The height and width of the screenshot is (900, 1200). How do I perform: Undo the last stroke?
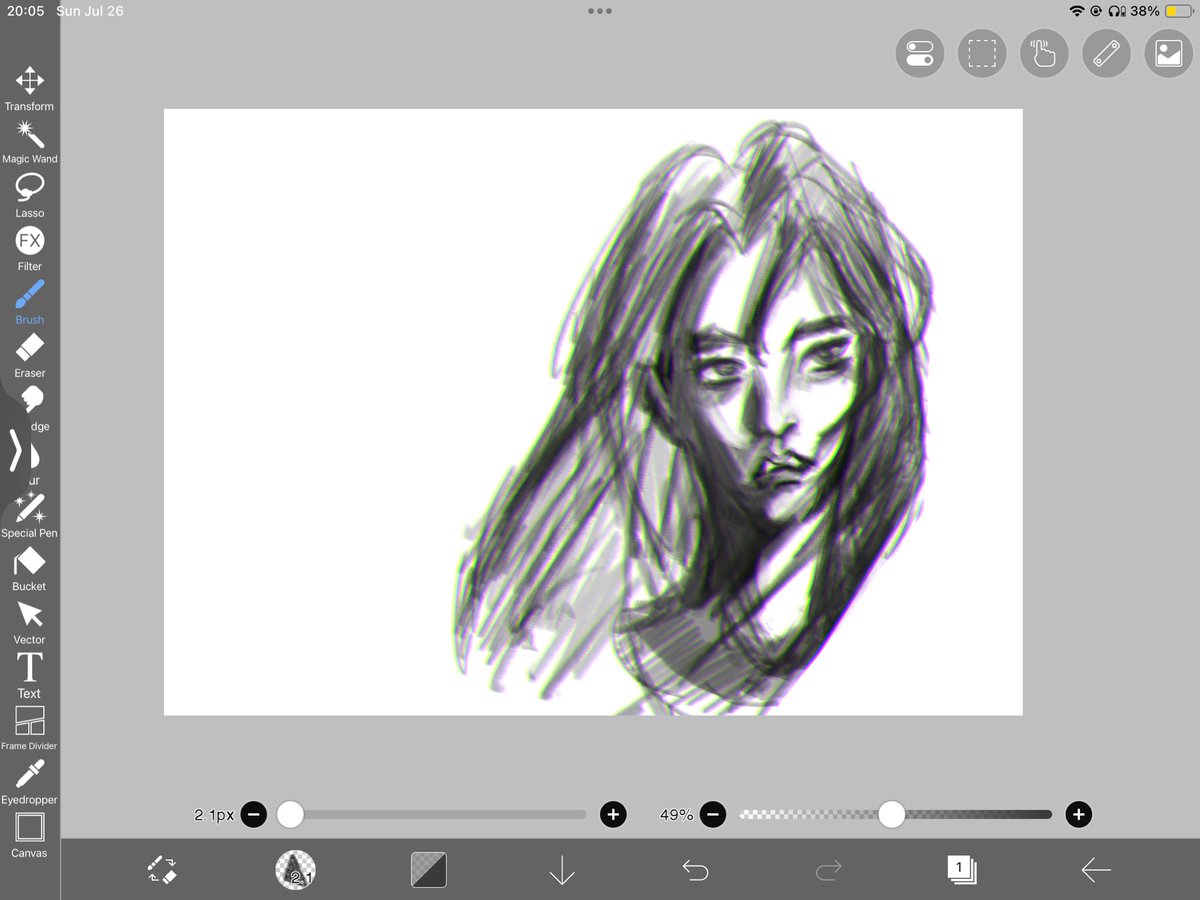click(695, 871)
